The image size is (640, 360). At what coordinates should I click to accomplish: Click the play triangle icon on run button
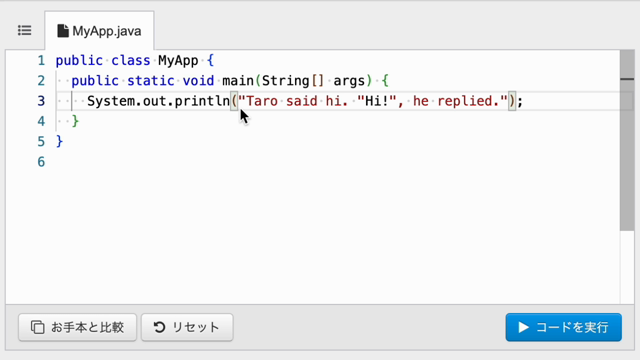click(523, 327)
